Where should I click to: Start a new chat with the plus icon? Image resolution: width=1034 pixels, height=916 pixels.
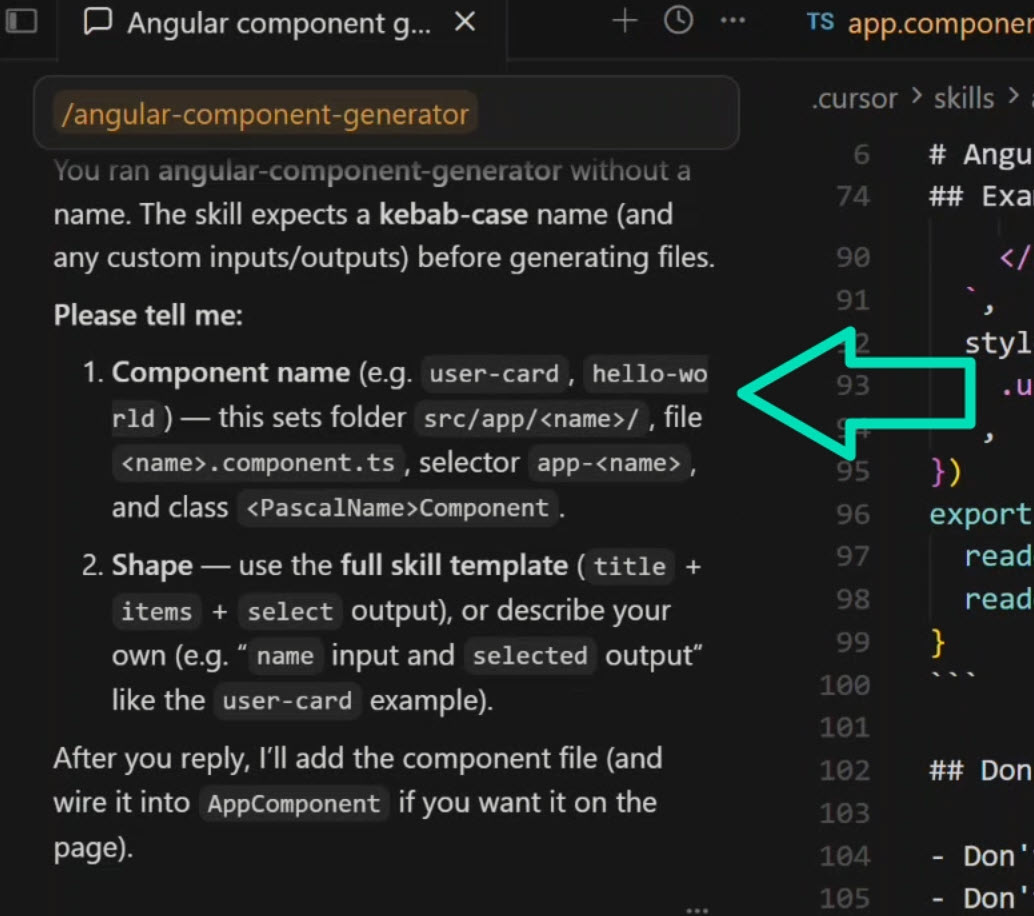(623, 21)
